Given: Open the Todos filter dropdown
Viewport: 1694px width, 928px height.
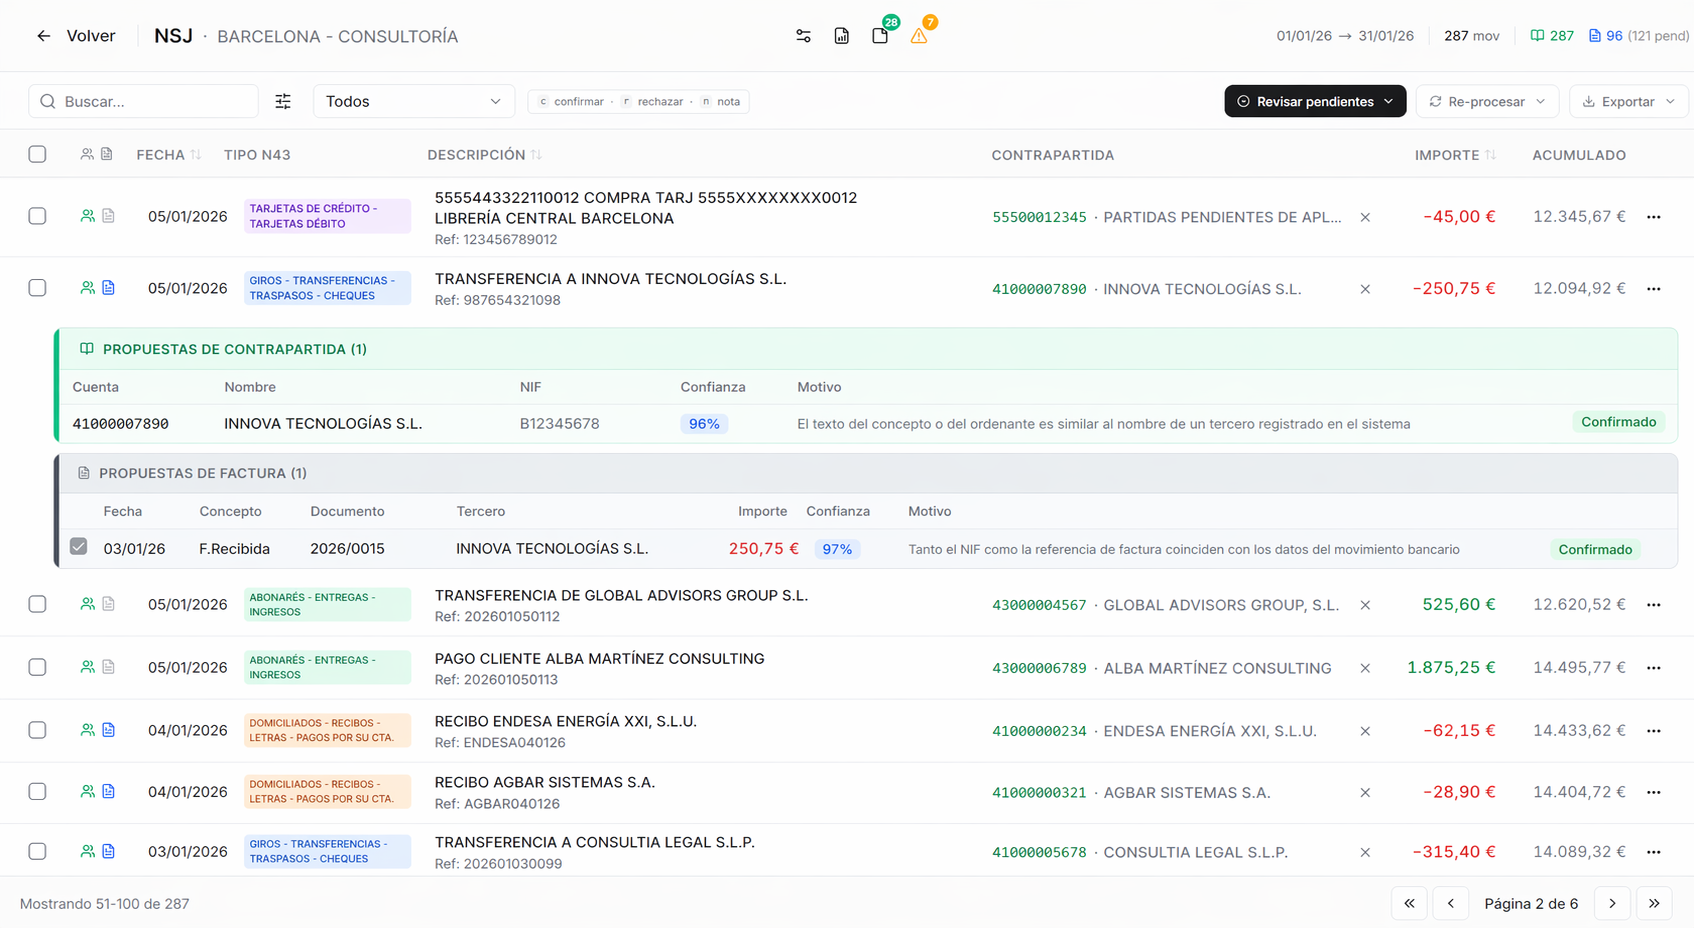Looking at the screenshot, I should (413, 101).
